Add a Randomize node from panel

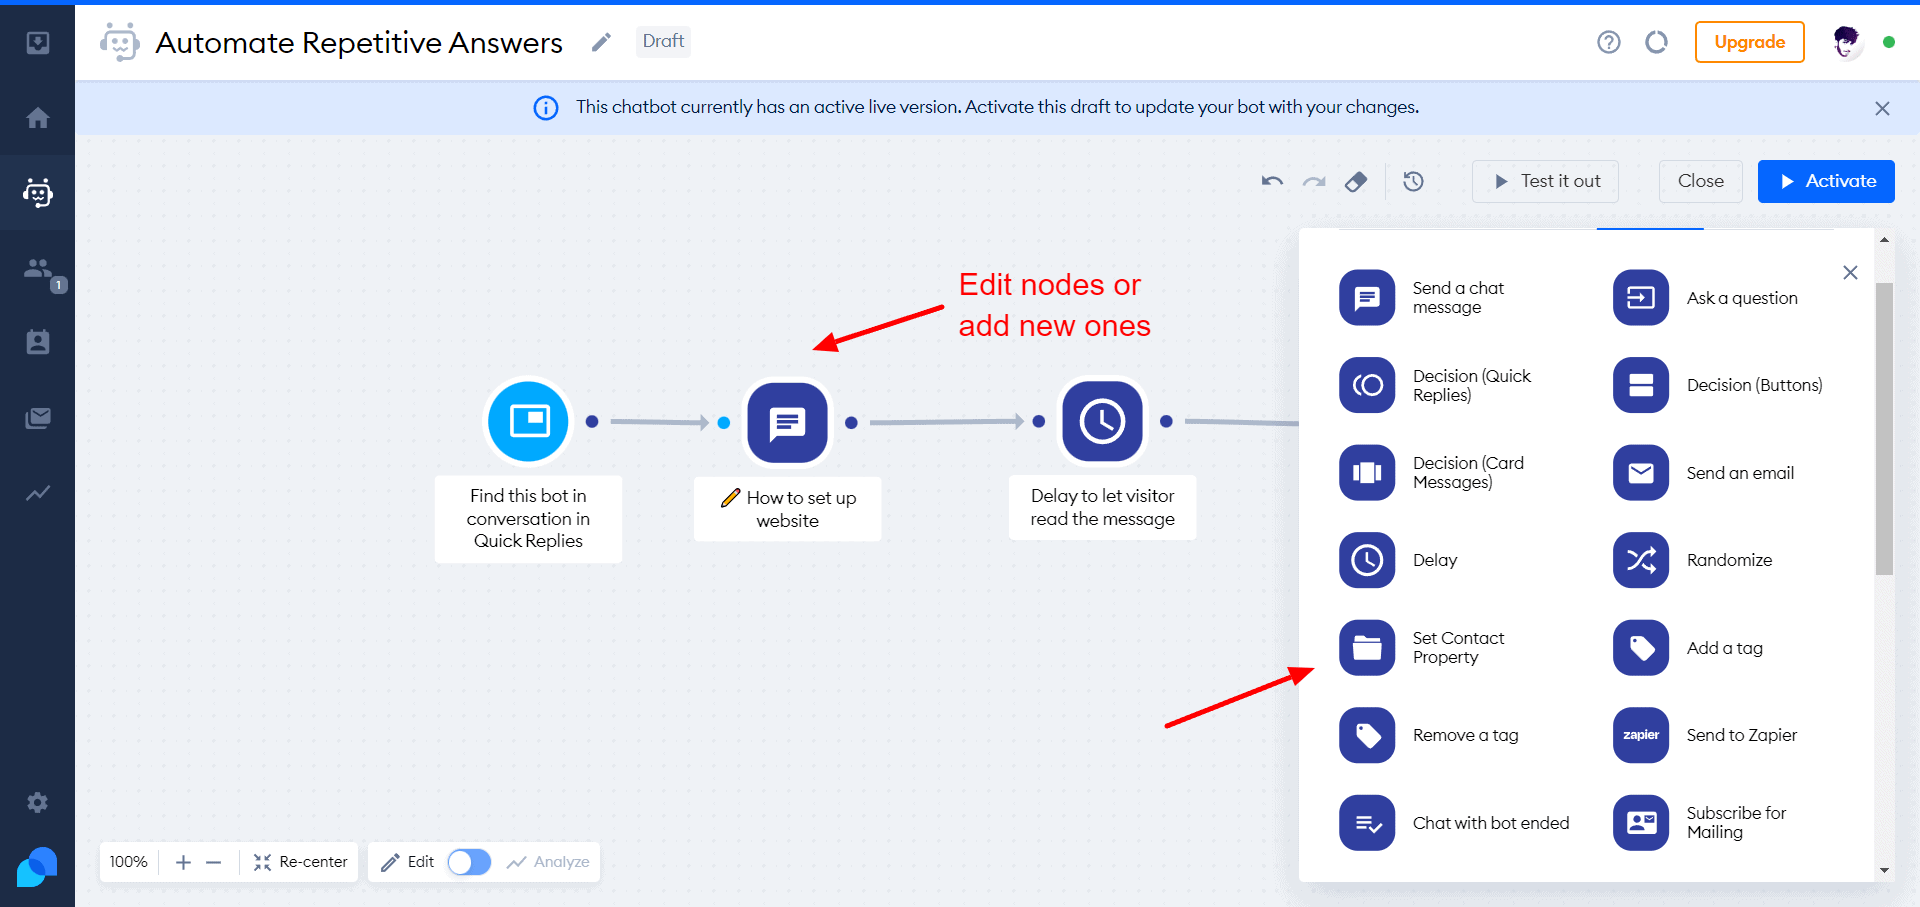(1640, 560)
